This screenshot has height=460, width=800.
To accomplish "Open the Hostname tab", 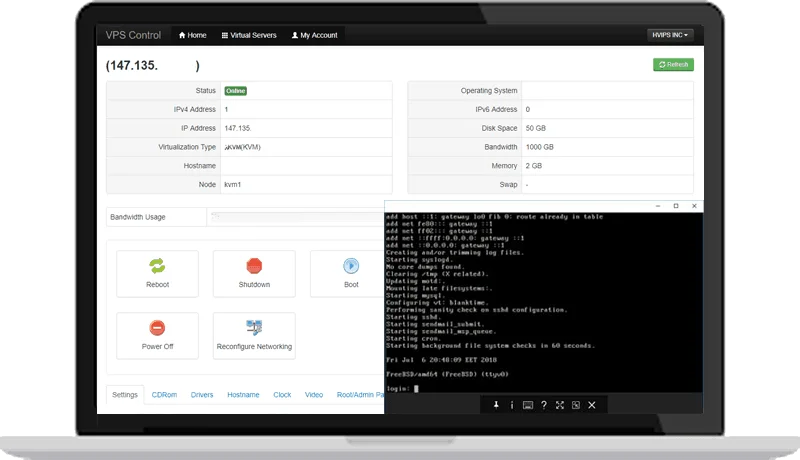I will coord(243,395).
